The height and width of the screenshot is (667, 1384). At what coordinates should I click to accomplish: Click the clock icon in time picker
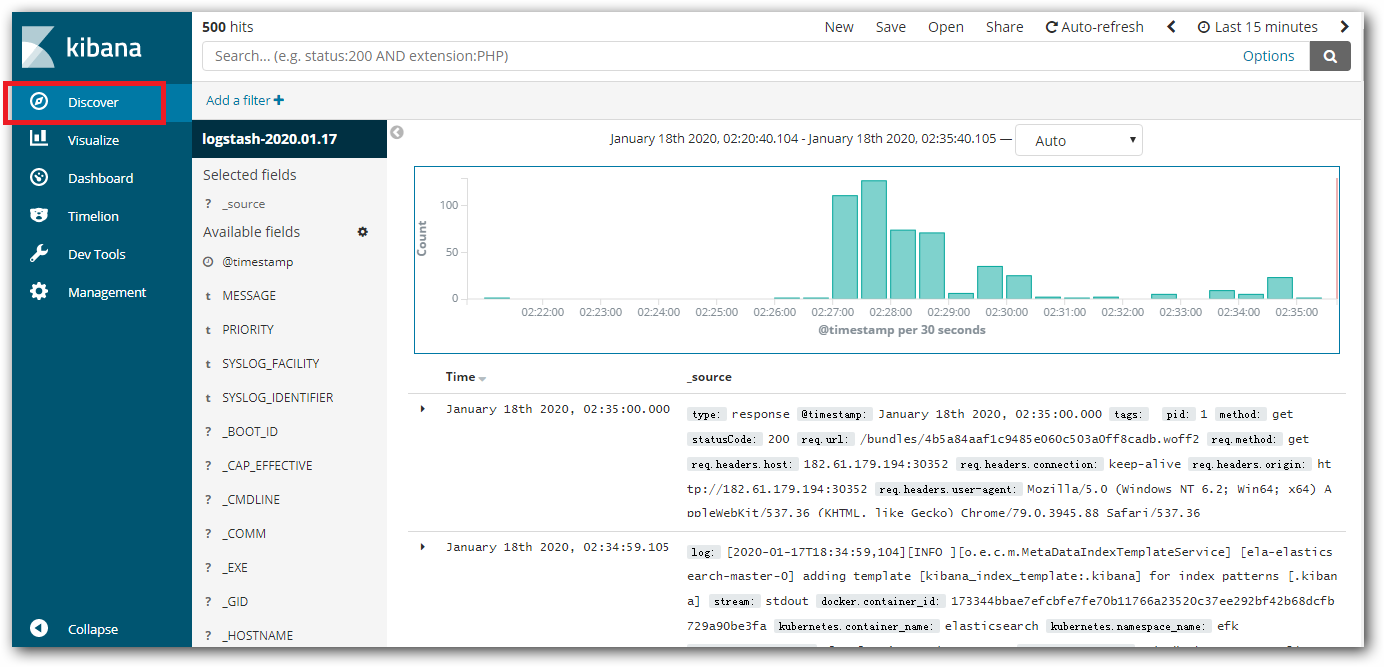[x=1203, y=27]
